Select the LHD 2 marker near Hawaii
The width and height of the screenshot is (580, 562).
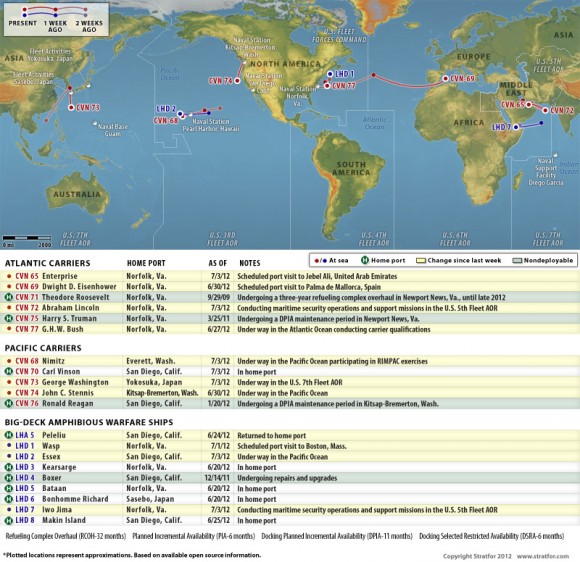pos(180,114)
